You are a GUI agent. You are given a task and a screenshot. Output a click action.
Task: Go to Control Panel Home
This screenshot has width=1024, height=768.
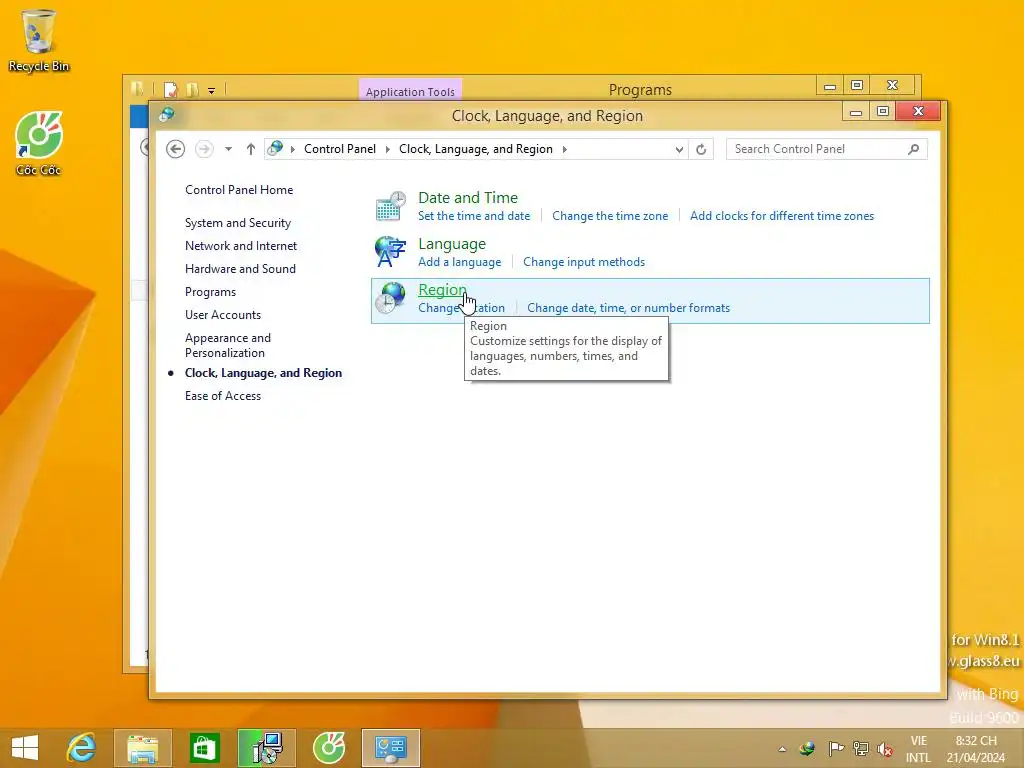(239, 190)
